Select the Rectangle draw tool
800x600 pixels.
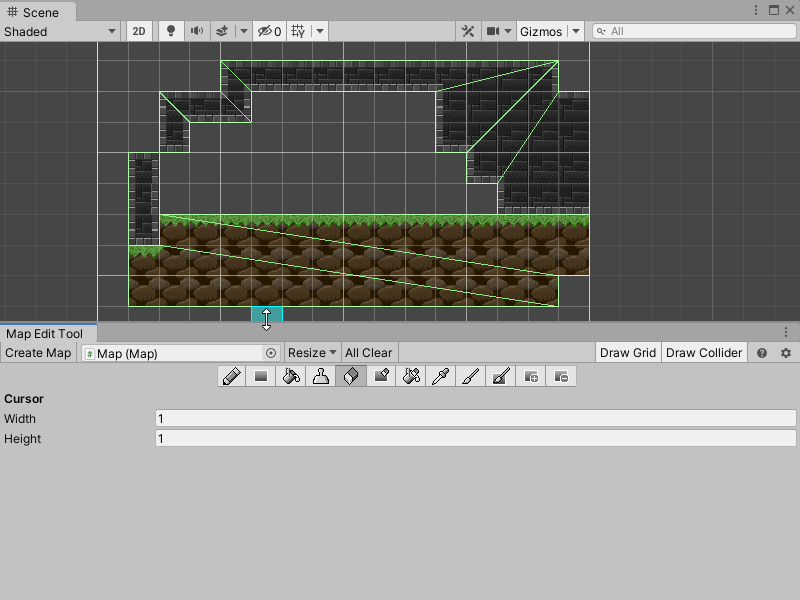[260, 376]
